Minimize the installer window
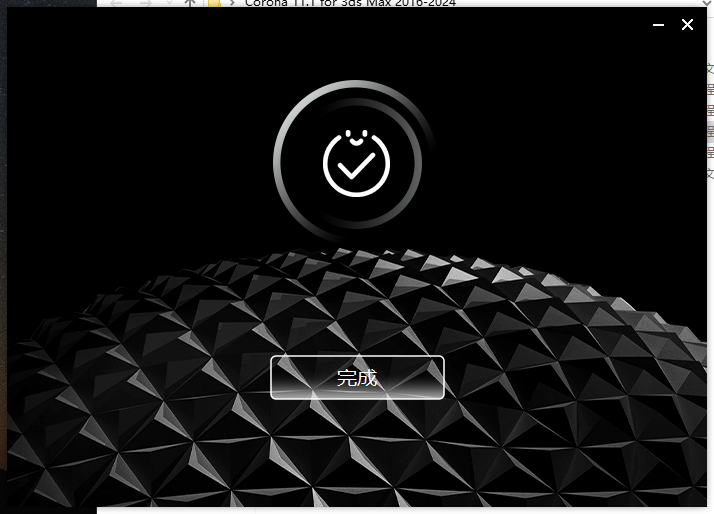 point(659,25)
